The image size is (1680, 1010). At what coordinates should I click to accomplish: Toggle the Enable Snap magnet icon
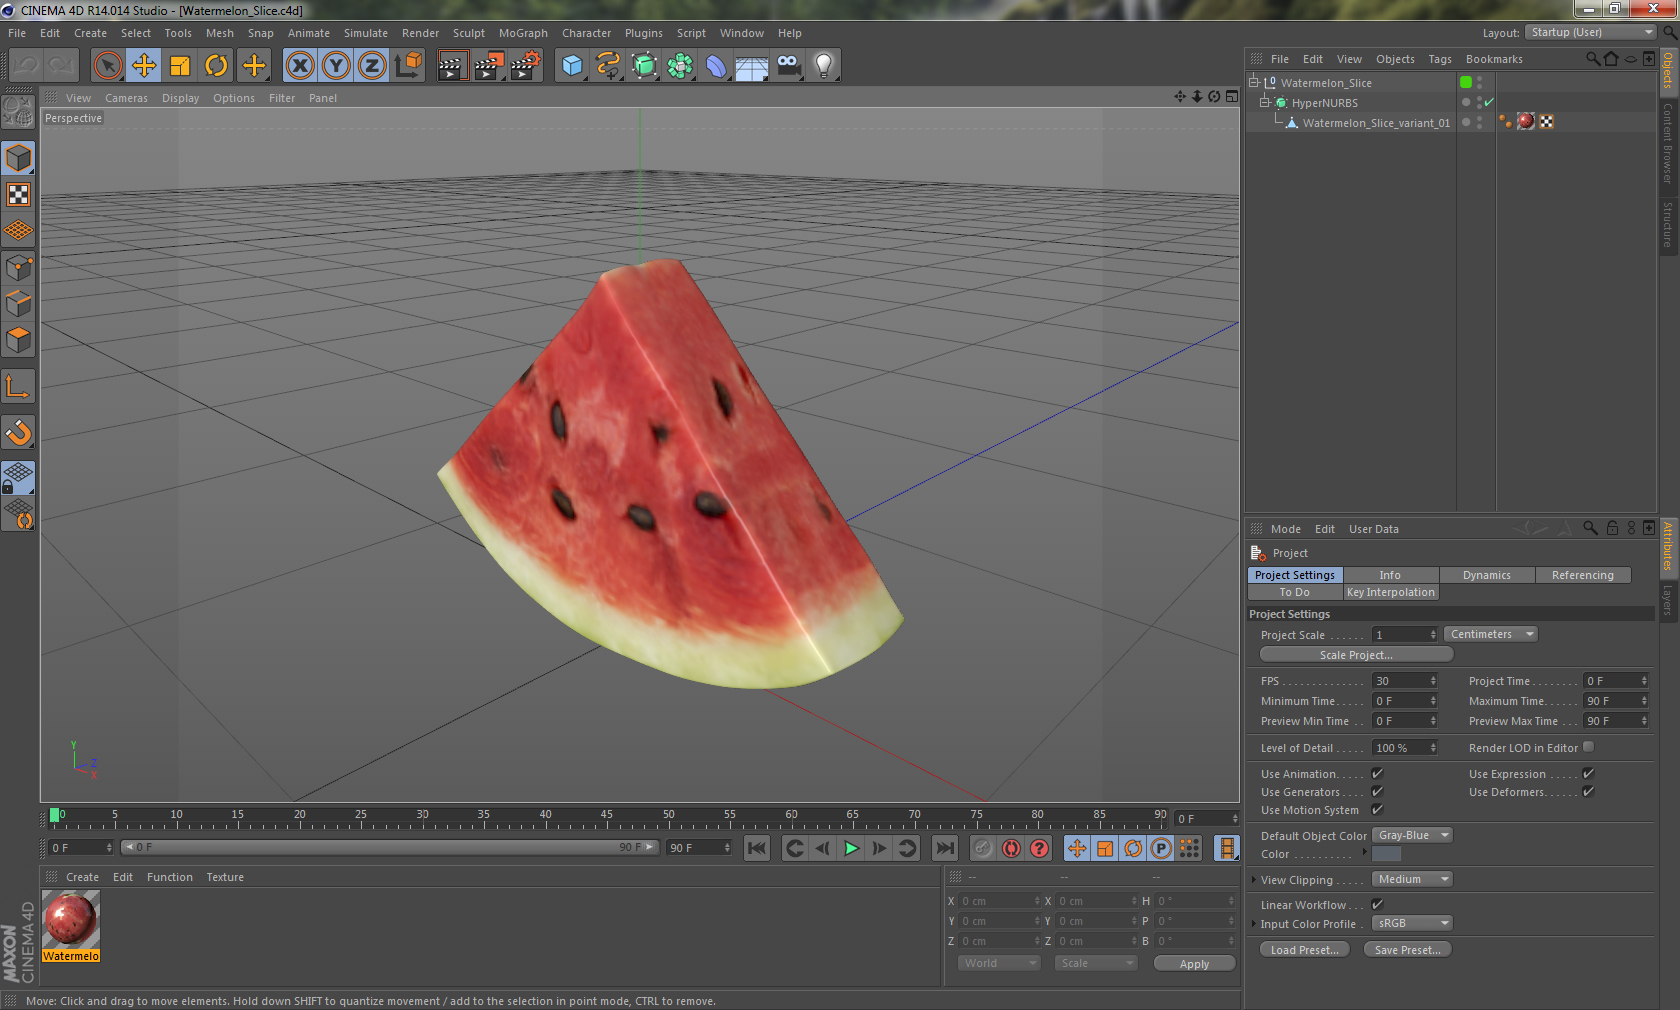click(18, 432)
